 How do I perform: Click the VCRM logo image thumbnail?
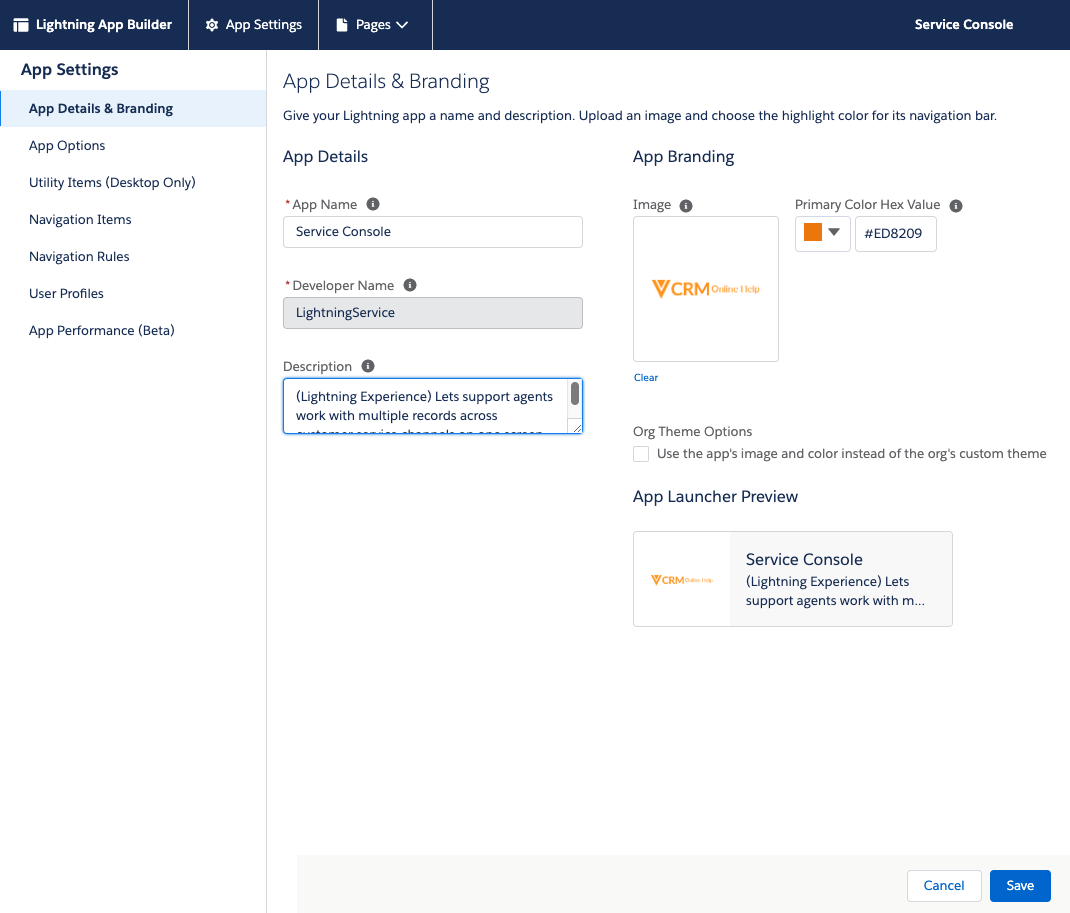point(706,289)
